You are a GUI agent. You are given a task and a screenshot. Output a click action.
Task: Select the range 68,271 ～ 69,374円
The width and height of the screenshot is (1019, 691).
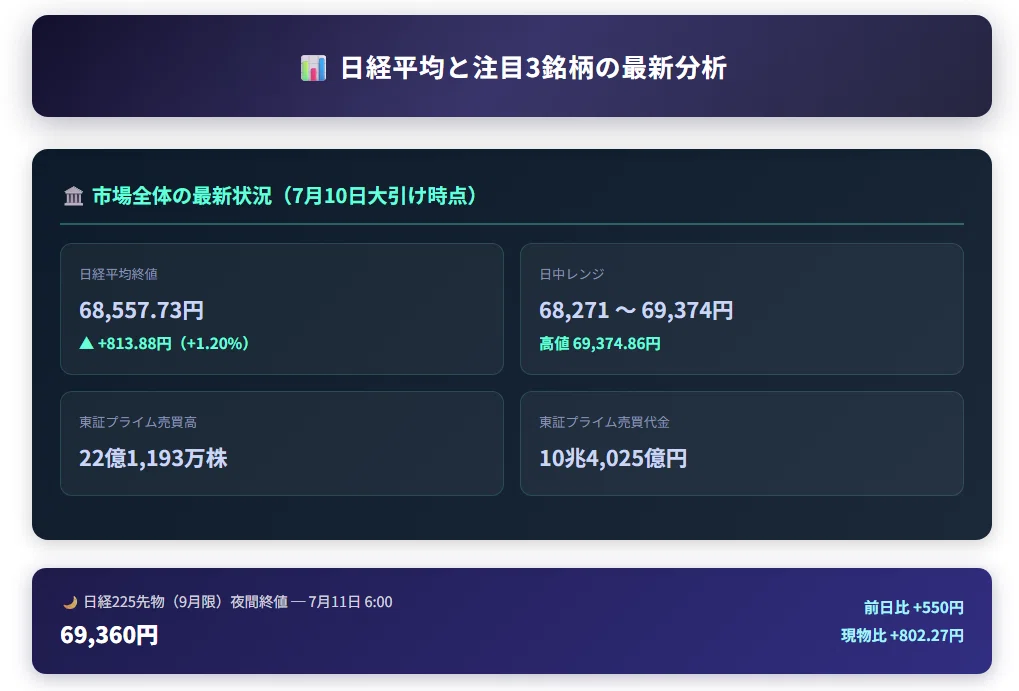coord(636,310)
